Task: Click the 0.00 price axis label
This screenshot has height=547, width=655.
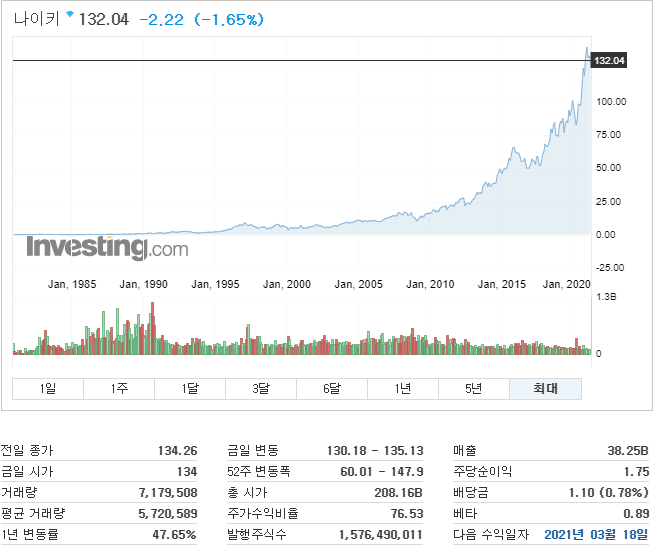Action: point(606,234)
